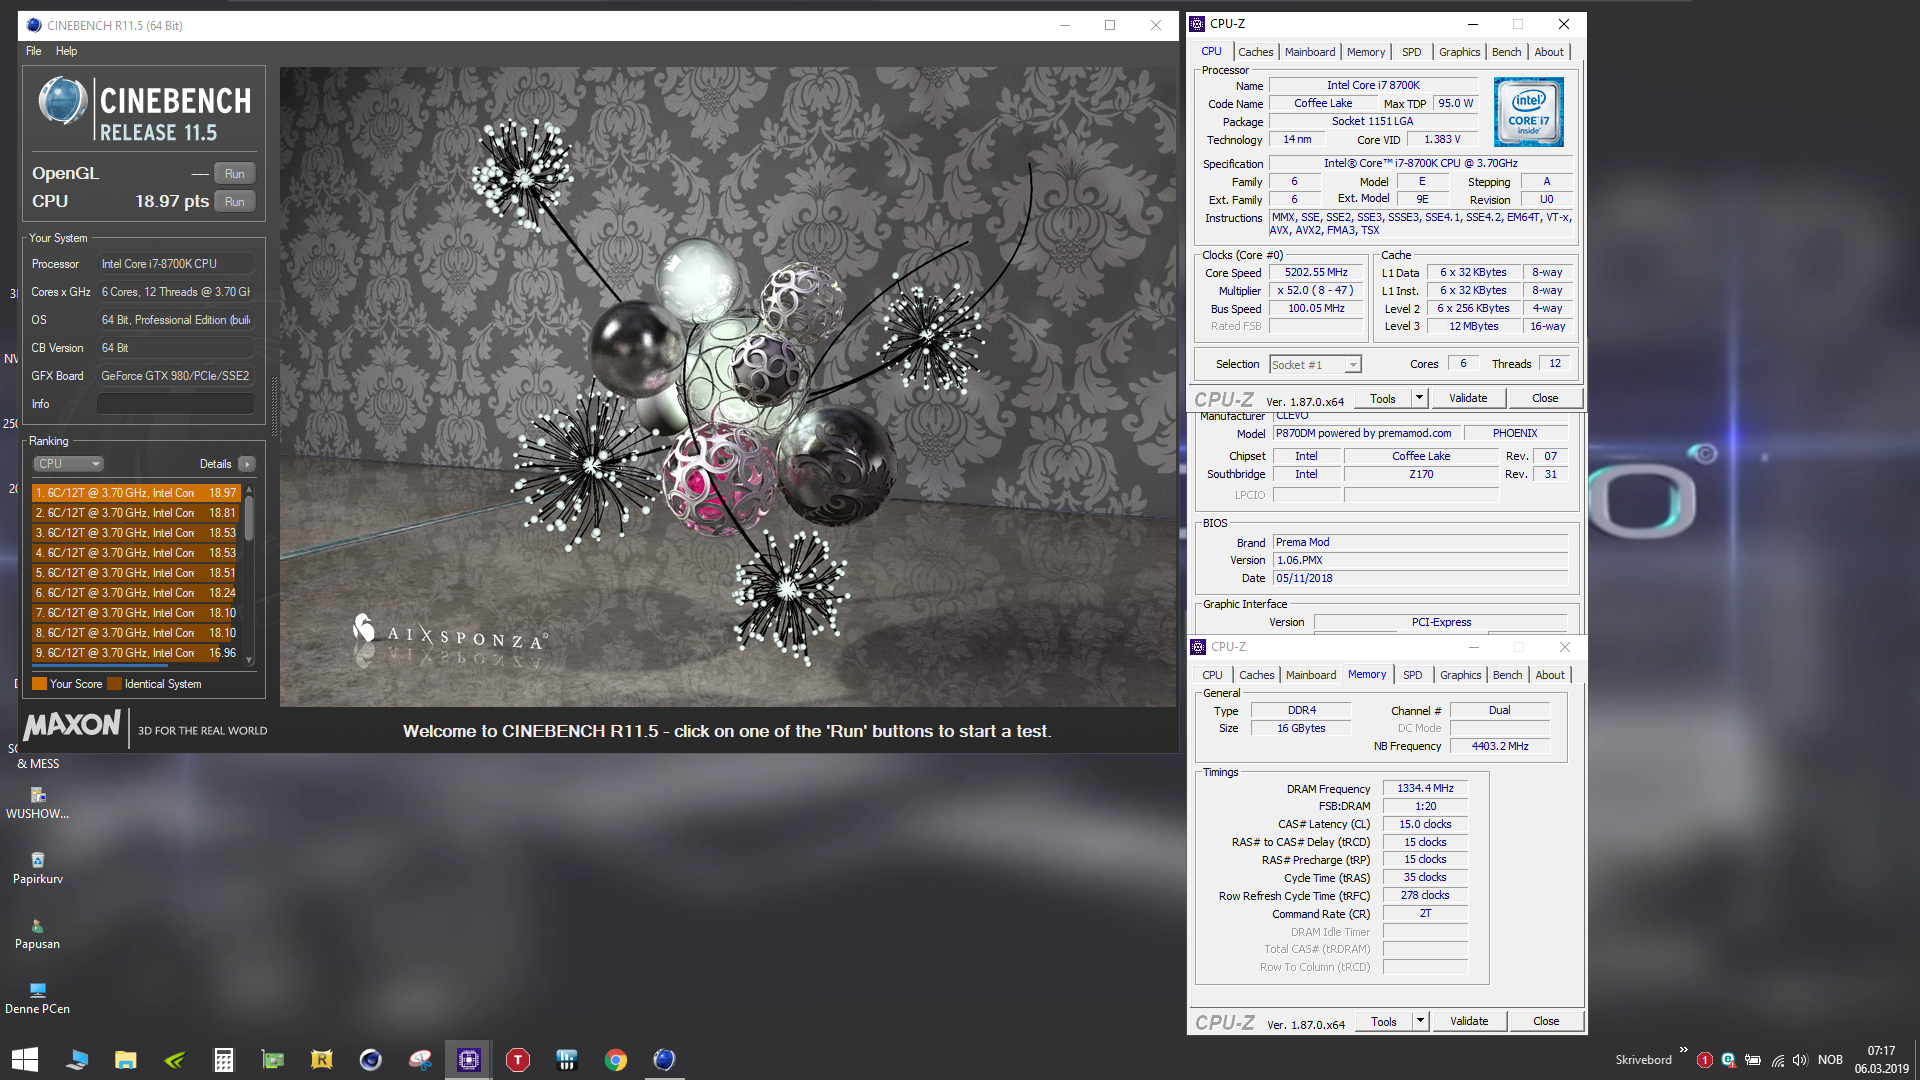The height and width of the screenshot is (1080, 1920).
Task: Select the Papusan desktop icon
Action: (38, 934)
